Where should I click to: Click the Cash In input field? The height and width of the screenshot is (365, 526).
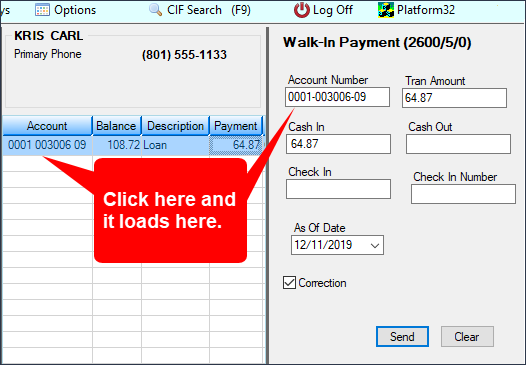click(338, 144)
